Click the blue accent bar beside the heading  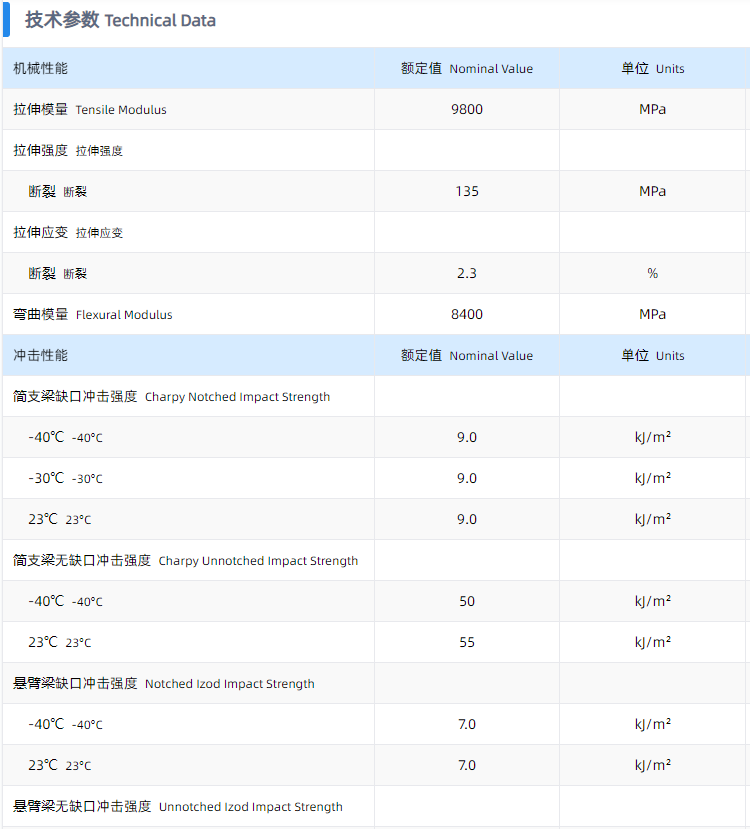pyautogui.click(x=6, y=20)
